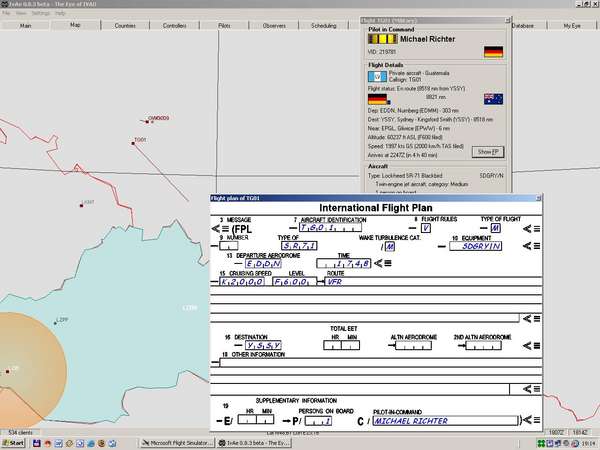This screenshot has width=600, height=450.
Task: Click the German departure flag icon
Action: [378, 98]
